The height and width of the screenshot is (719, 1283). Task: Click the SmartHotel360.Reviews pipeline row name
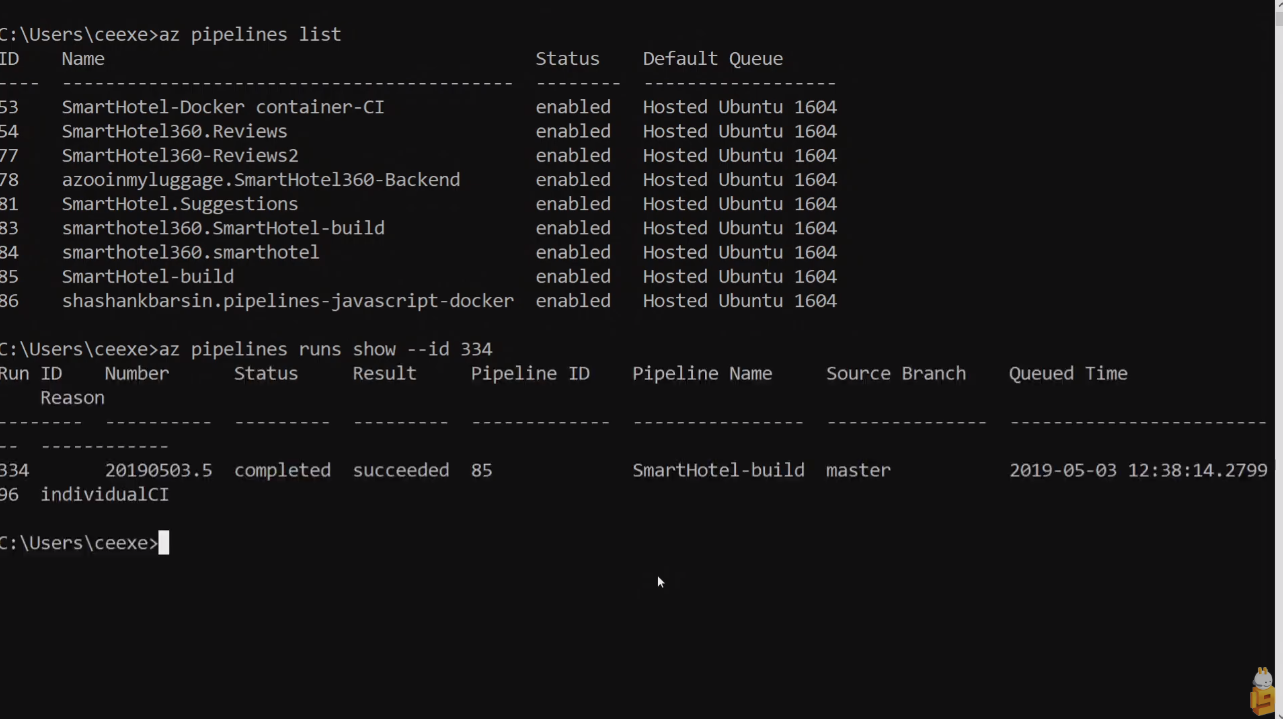click(x=174, y=131)
